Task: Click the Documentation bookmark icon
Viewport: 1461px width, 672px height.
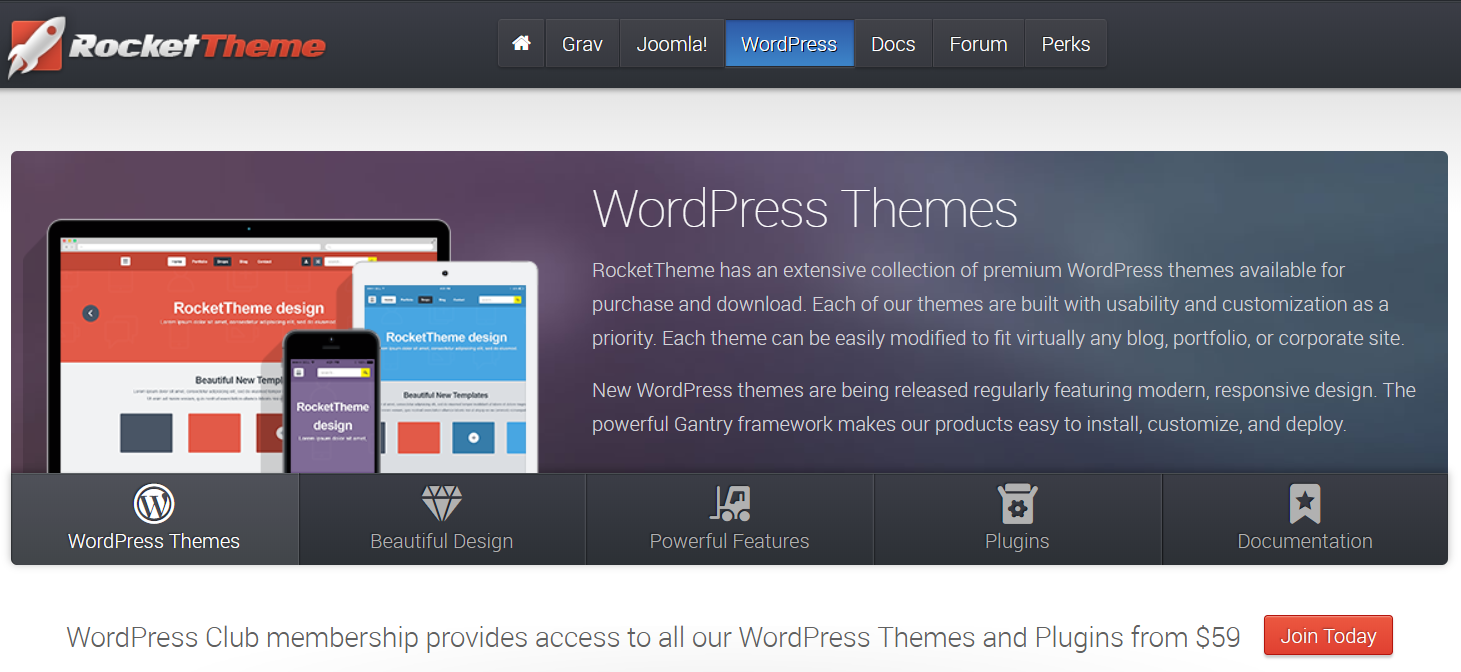Action: [1304, 502]
